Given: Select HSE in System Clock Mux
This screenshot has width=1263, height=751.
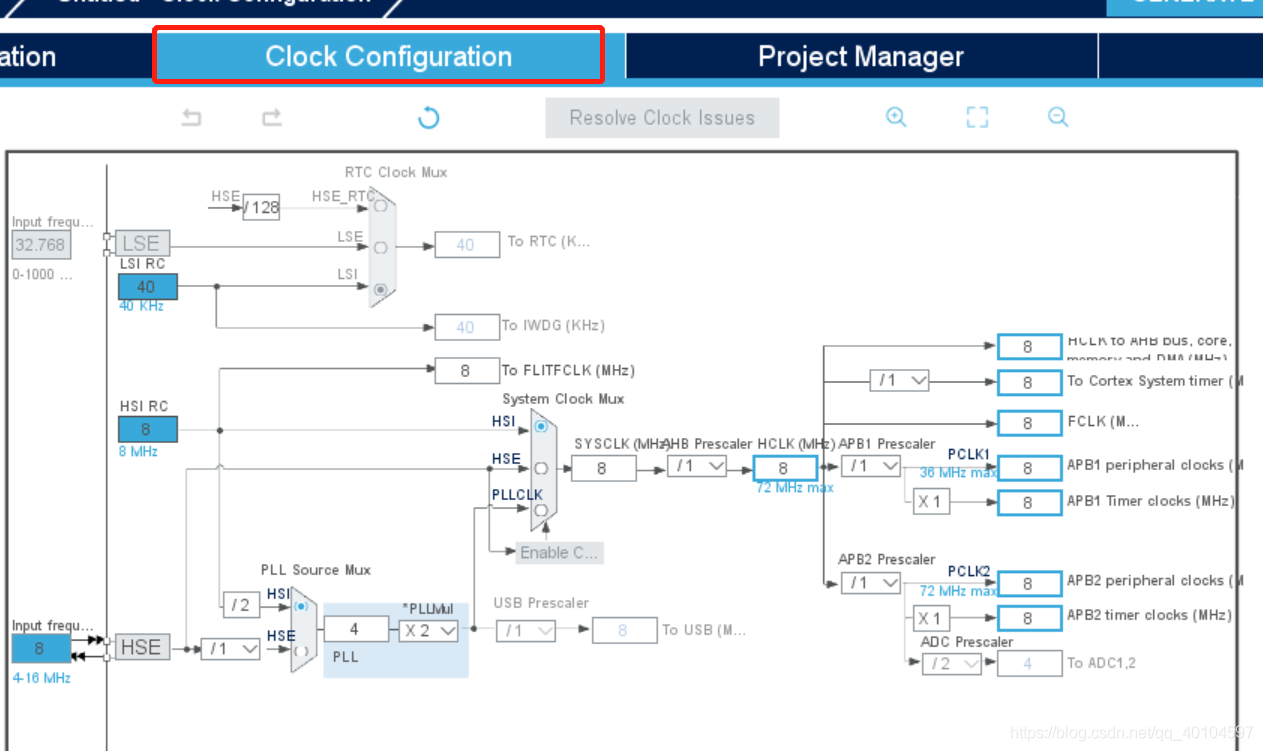Looking at the screenshot, I should tap(541, 468).
